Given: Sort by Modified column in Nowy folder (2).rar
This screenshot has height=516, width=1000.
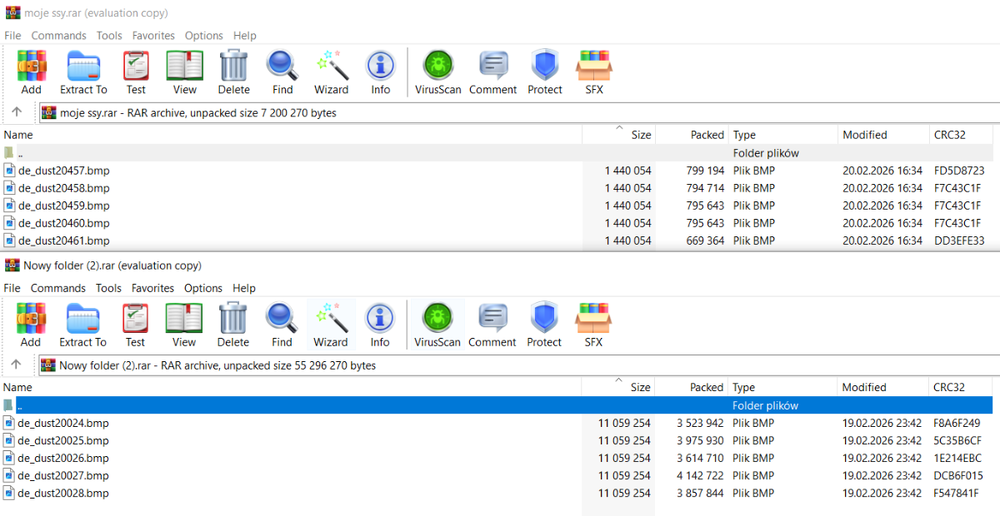Looking at the screenshot, I should 864,387.
